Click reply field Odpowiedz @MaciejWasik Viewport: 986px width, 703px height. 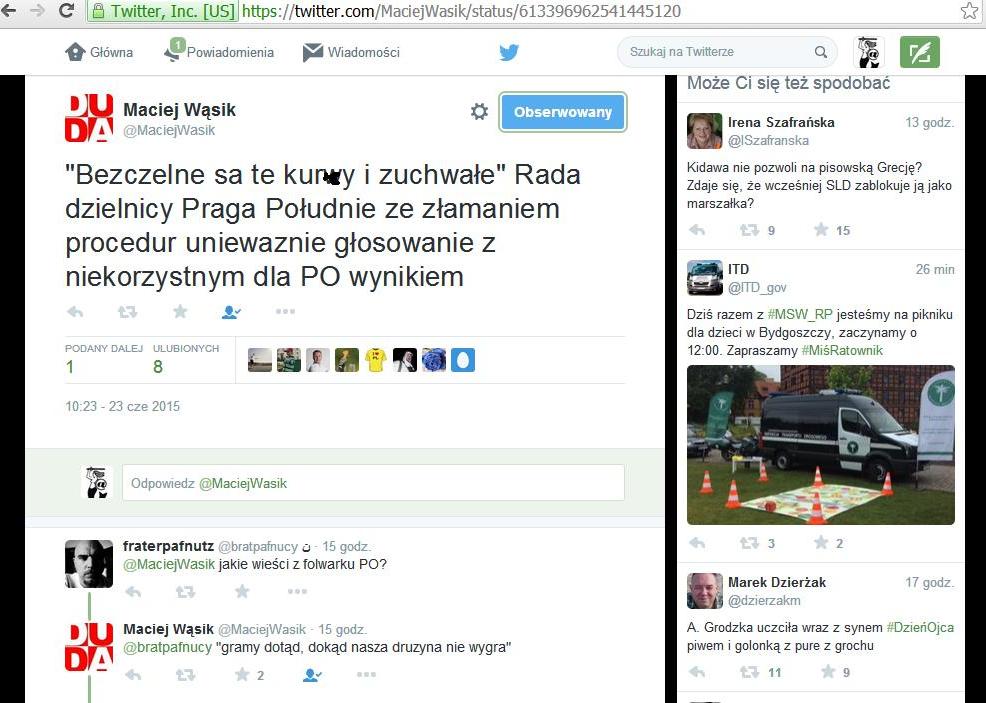(x=373, y=483)
